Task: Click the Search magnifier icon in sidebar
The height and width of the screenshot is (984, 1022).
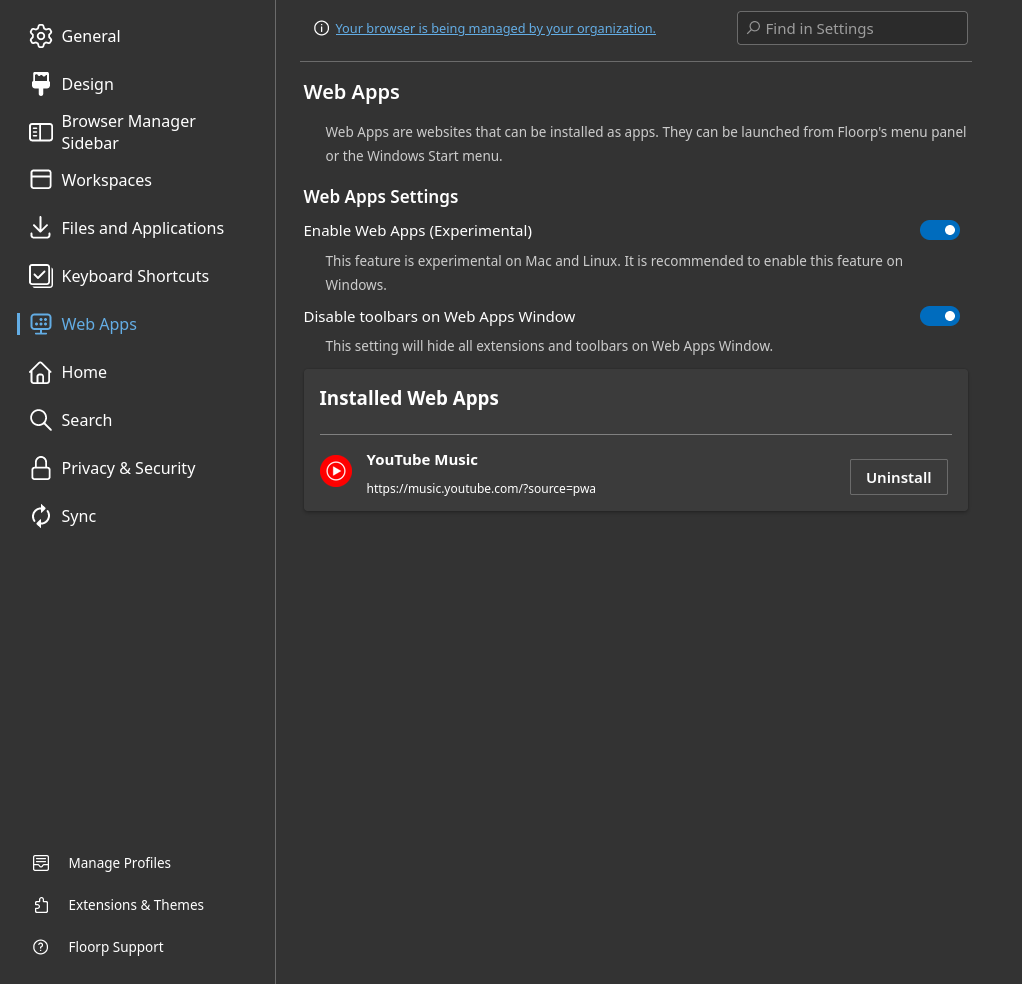Action: (x=41, y=420)
